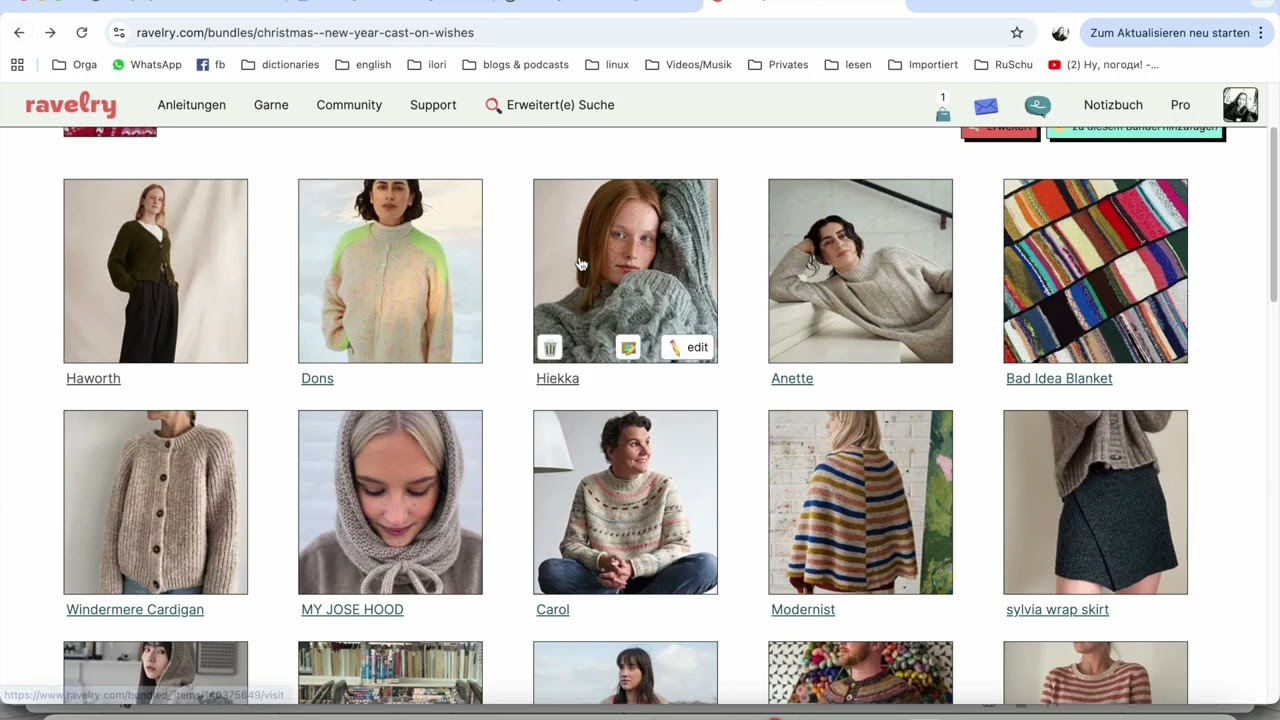
Task: Open the Haworth pattern link
Action: pos(93,378)
